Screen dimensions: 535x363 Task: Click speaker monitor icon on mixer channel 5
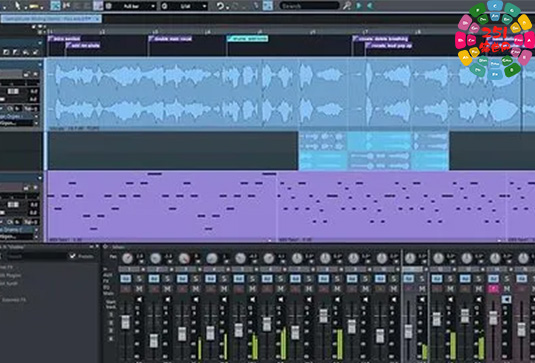tap(252, 300)
